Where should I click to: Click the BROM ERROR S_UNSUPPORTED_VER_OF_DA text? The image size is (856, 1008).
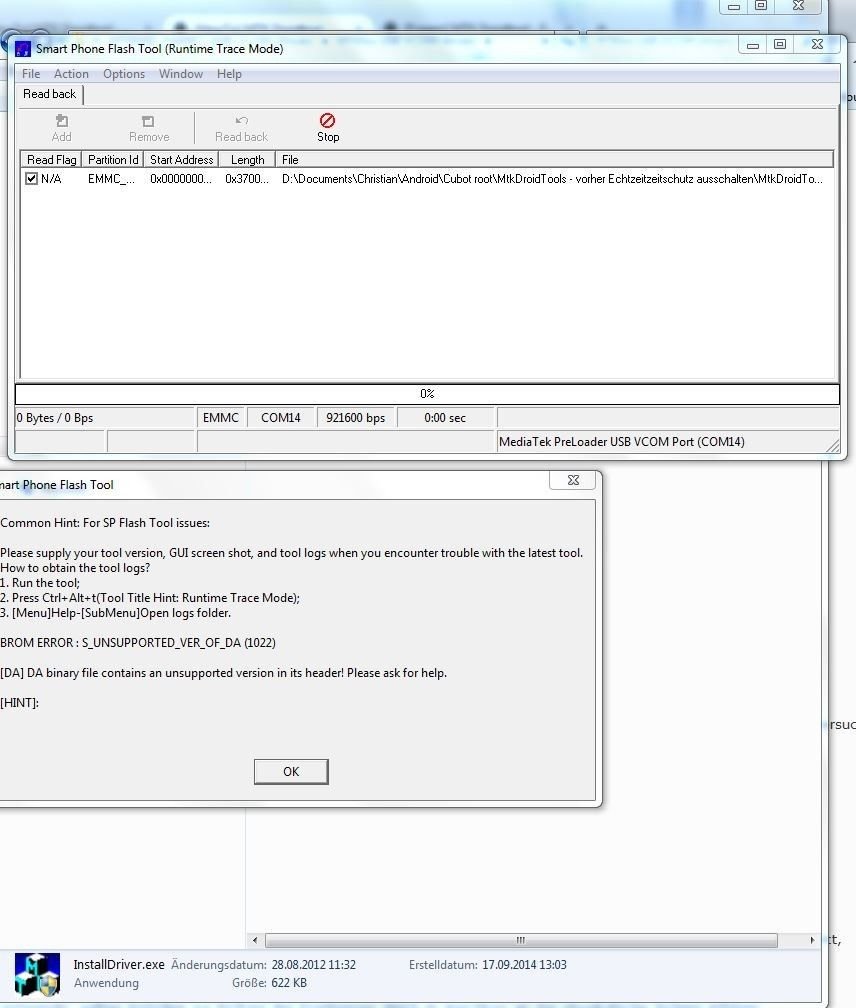click(138, 643)
